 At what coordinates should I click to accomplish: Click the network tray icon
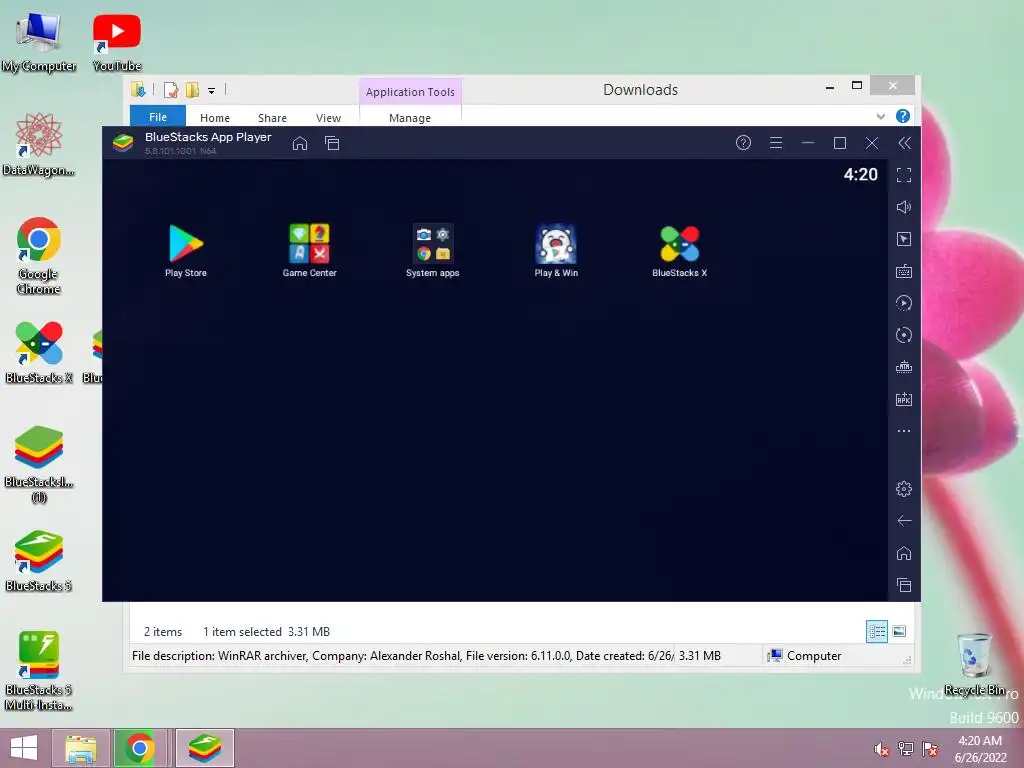click(906, 749)
